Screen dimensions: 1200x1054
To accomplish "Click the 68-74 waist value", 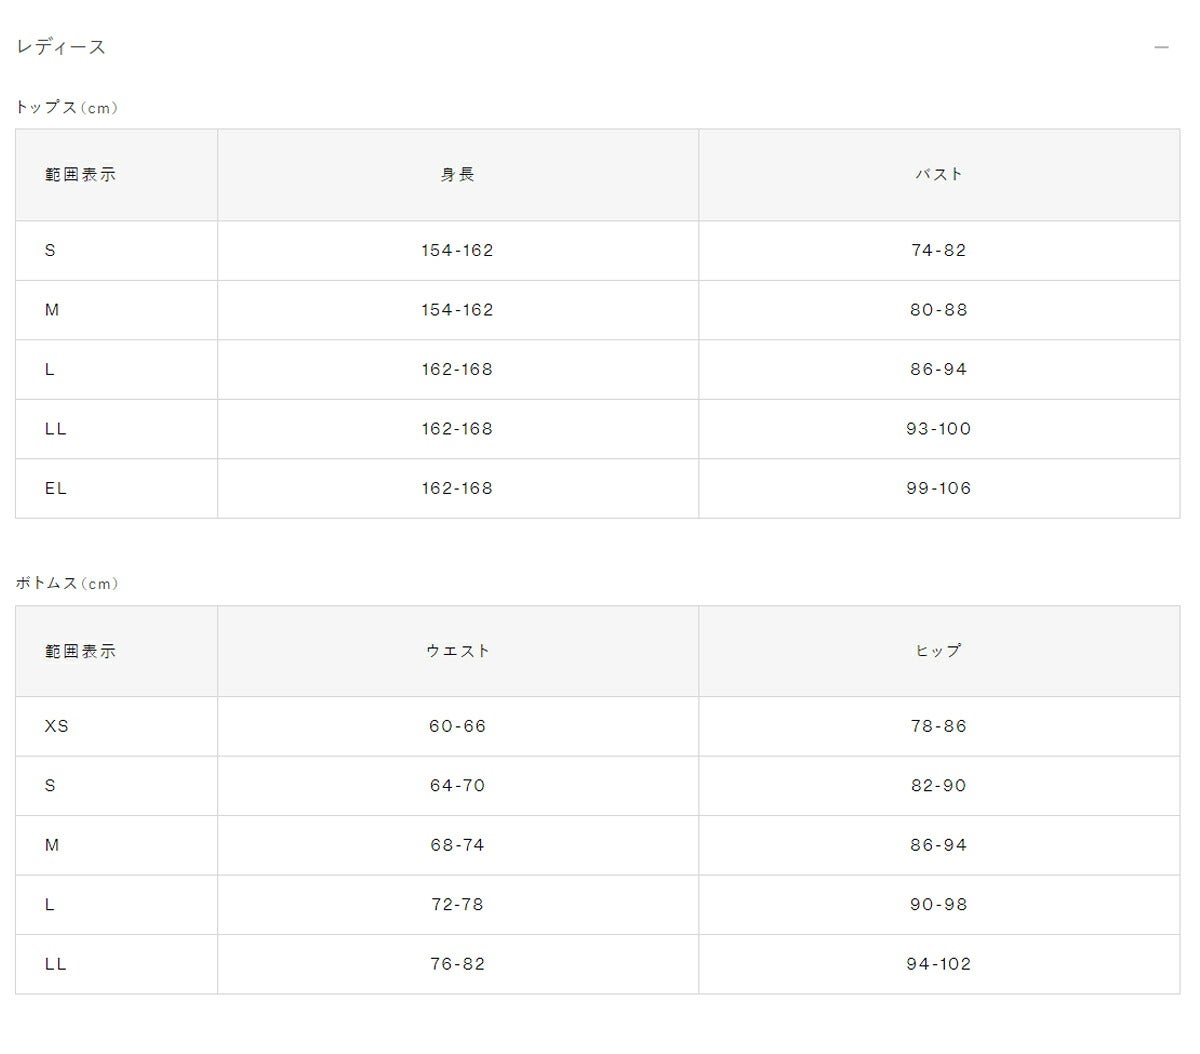I will pos(458,846).
